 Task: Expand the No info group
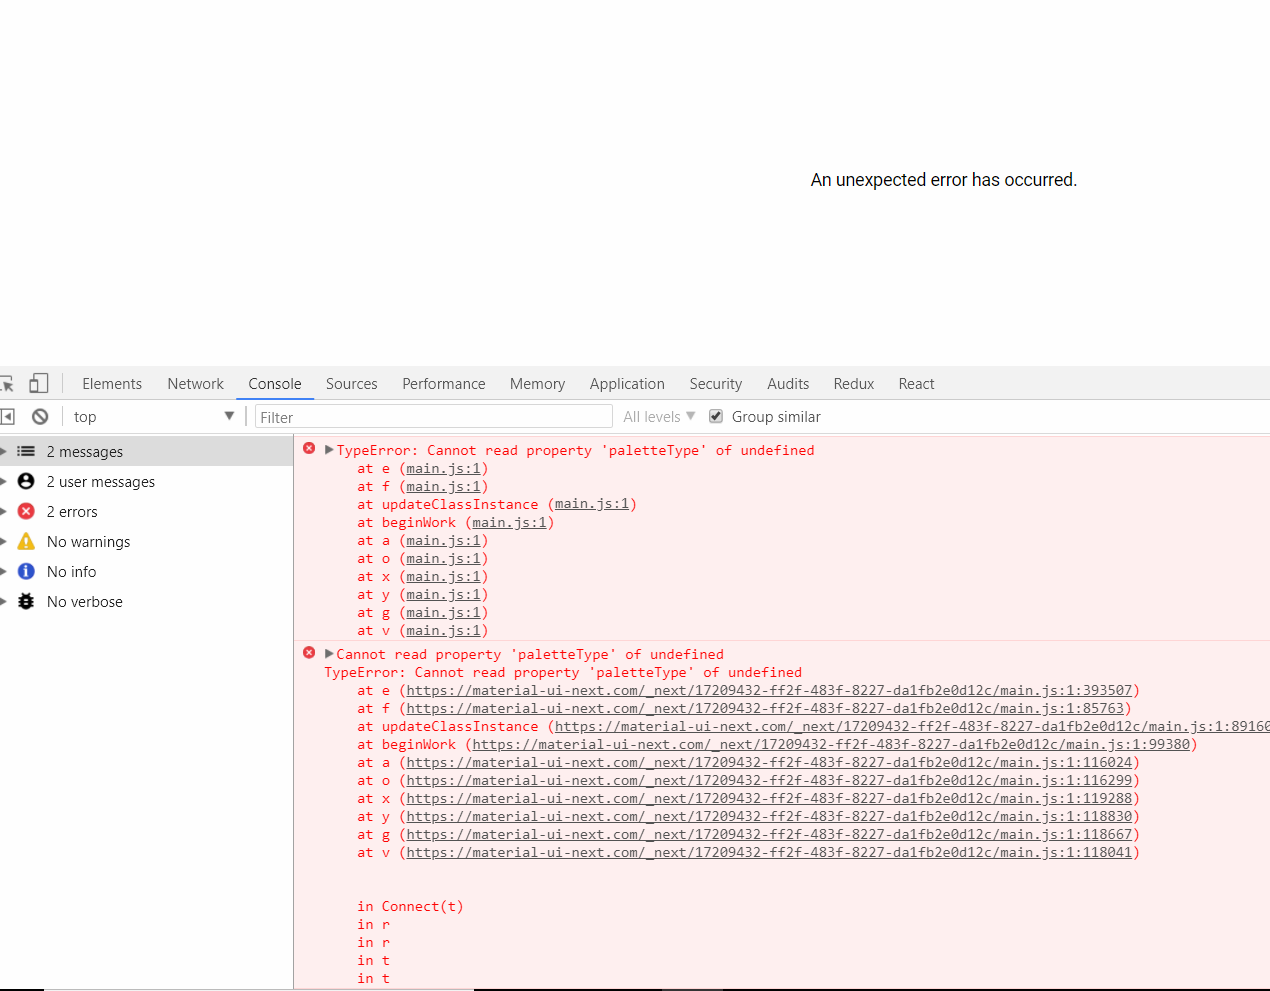pyautogui.click(x=4, y=572)
